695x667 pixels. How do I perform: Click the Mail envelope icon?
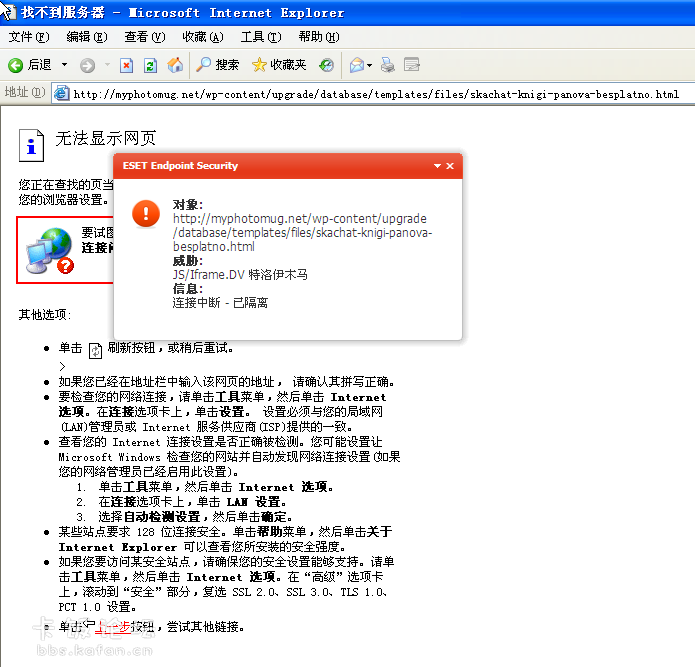pos(356,65)
